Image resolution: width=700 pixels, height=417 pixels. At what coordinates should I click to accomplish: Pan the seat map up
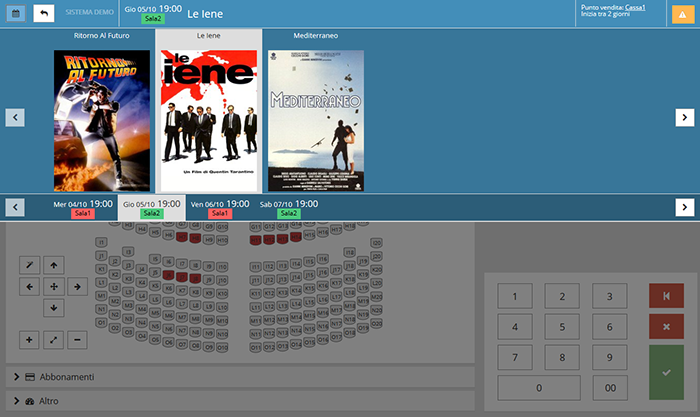click(54, 265)
